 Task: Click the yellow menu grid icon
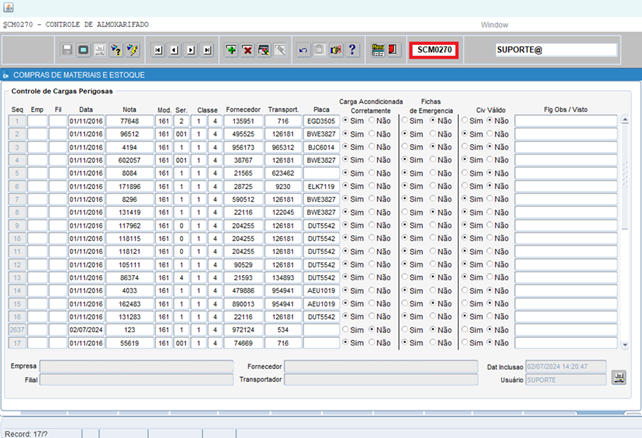tap(378, 50)
